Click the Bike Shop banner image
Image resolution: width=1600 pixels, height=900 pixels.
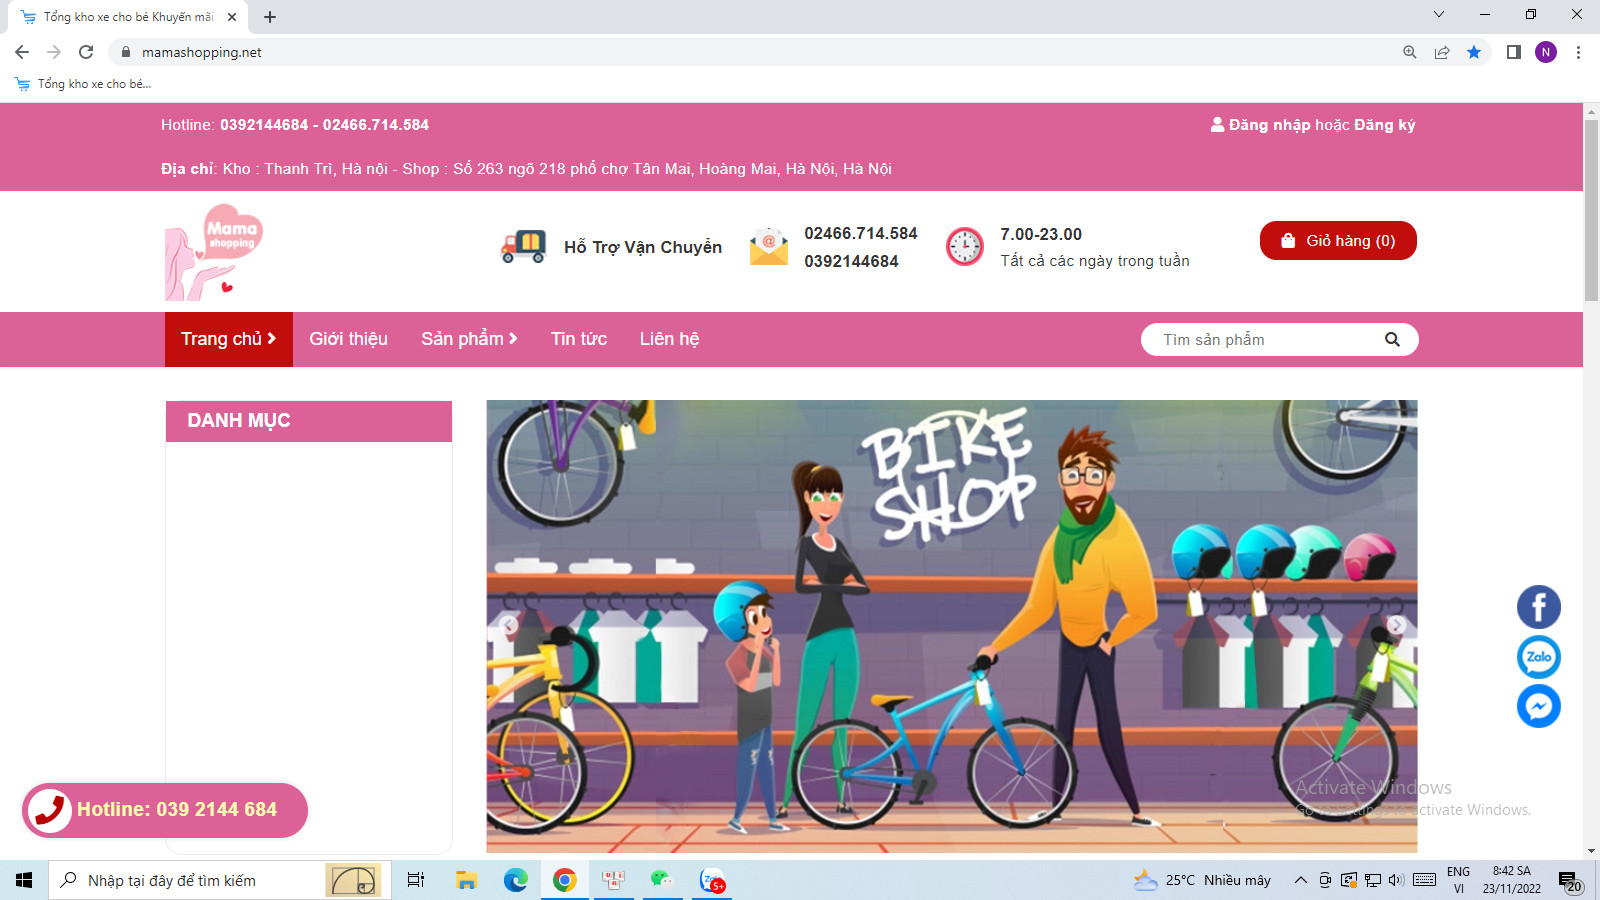click(x=952, y=626)
